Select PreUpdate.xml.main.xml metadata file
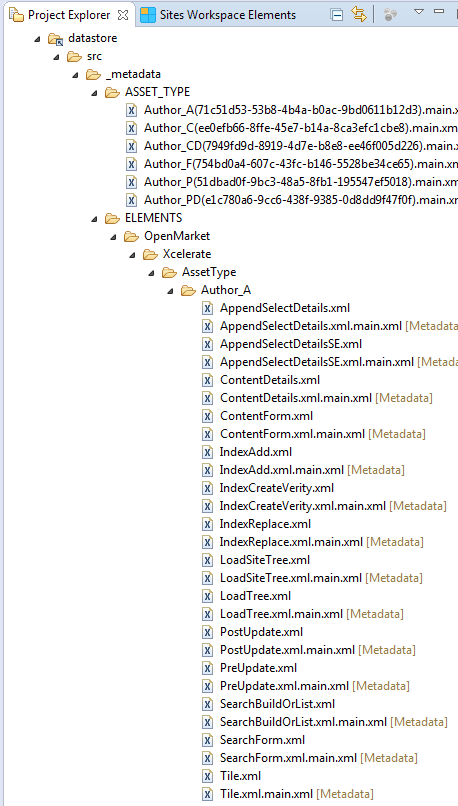This screenshot has height=806, width=458. pos(315,686)
